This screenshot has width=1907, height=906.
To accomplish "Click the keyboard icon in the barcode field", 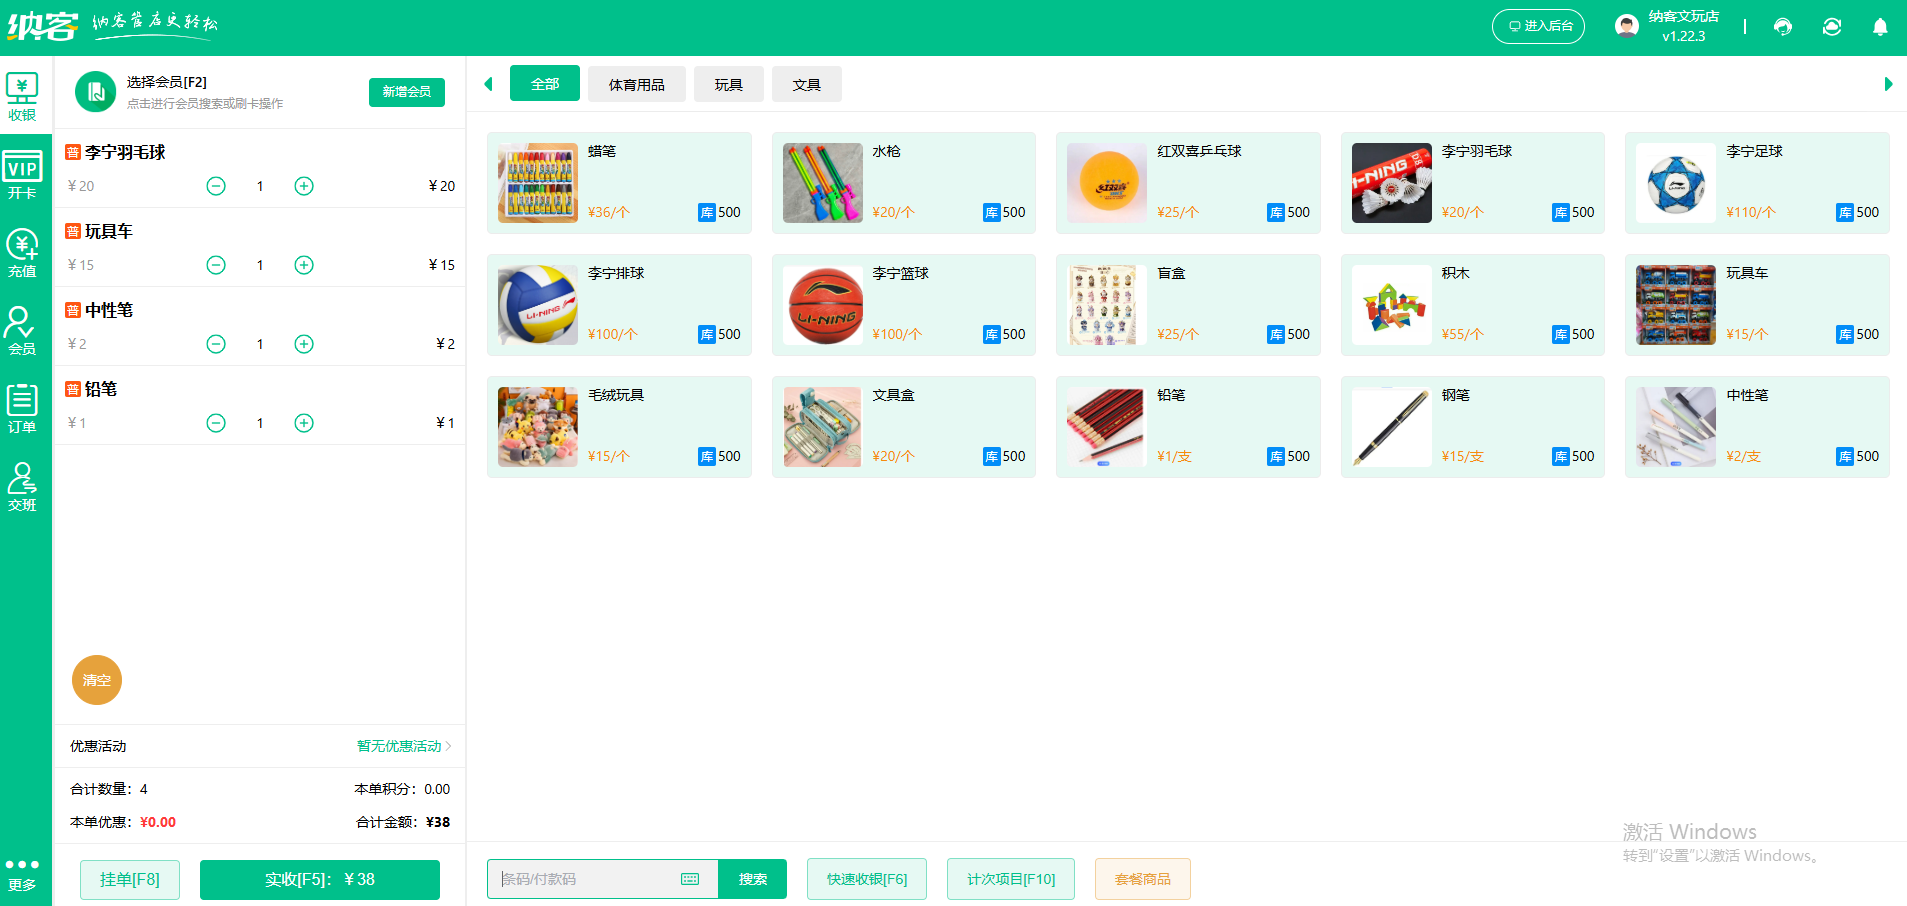I will [x=689, y=879].
